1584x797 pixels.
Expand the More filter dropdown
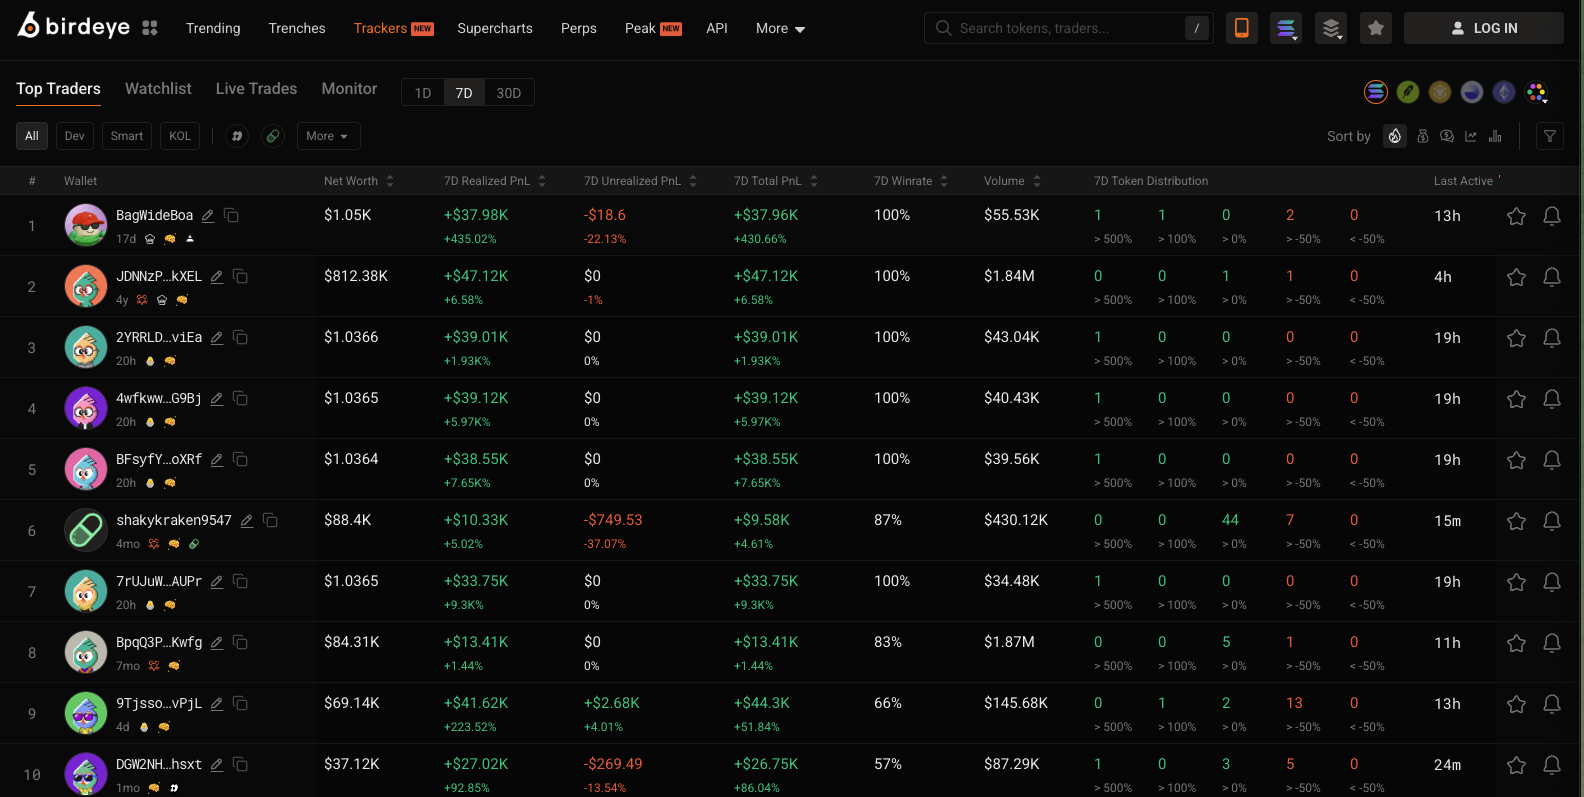(x=328, y=136)
